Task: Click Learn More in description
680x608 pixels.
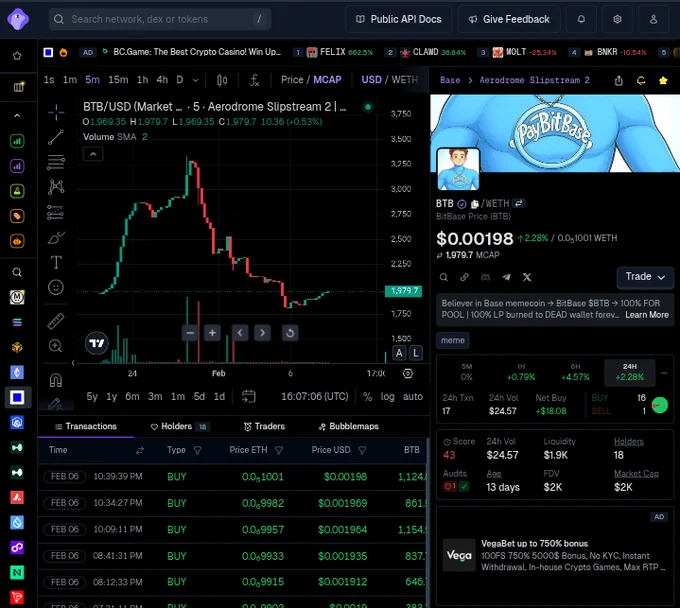Action: pyautogui.click(x=647, y=315)
